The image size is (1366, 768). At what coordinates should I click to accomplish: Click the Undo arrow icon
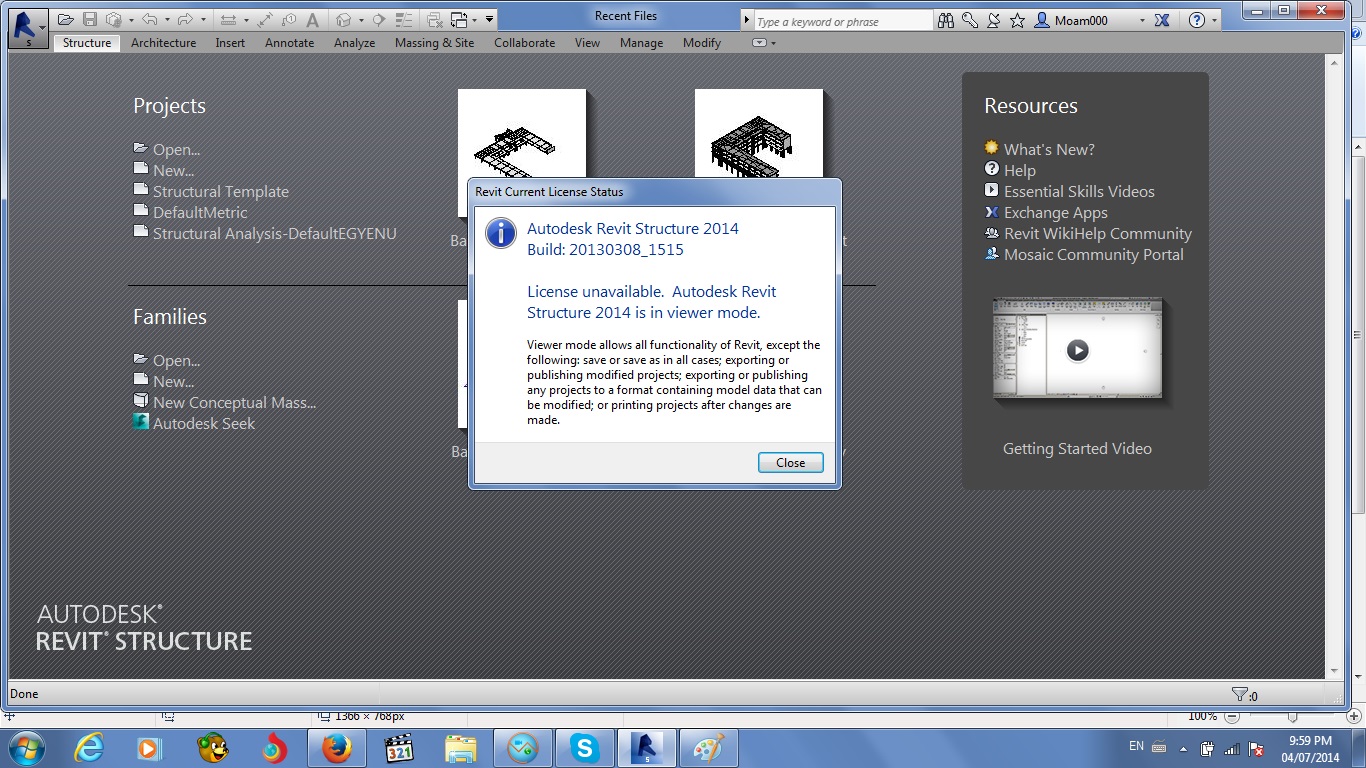[150, 20]
